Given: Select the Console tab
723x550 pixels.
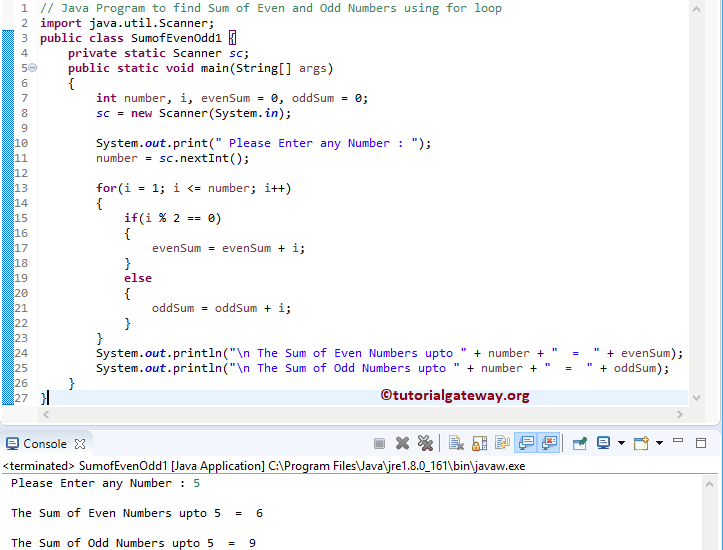Looking at the screenshot, I should (x=45, y=444).
